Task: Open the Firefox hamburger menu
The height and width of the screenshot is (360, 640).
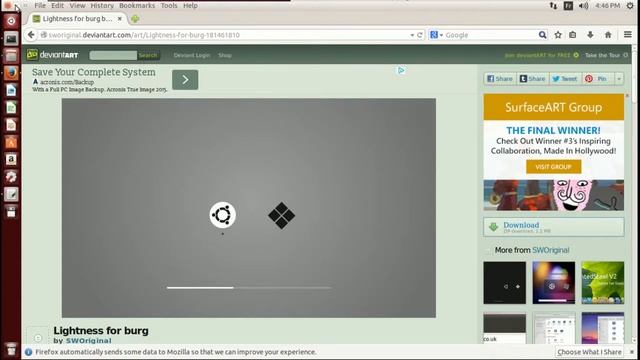Action: [x=628, y=35]
